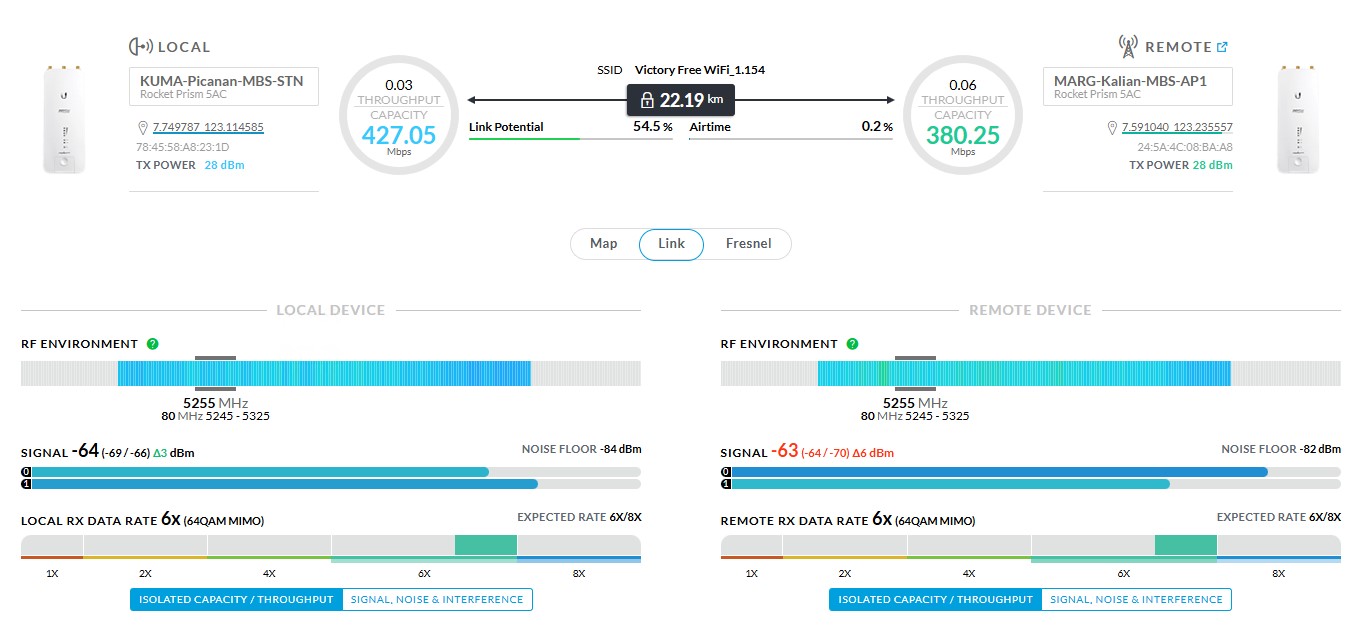Click the remote device external link icon
The height and width of the screenshot is (625, 1362).
[1222, 47]
